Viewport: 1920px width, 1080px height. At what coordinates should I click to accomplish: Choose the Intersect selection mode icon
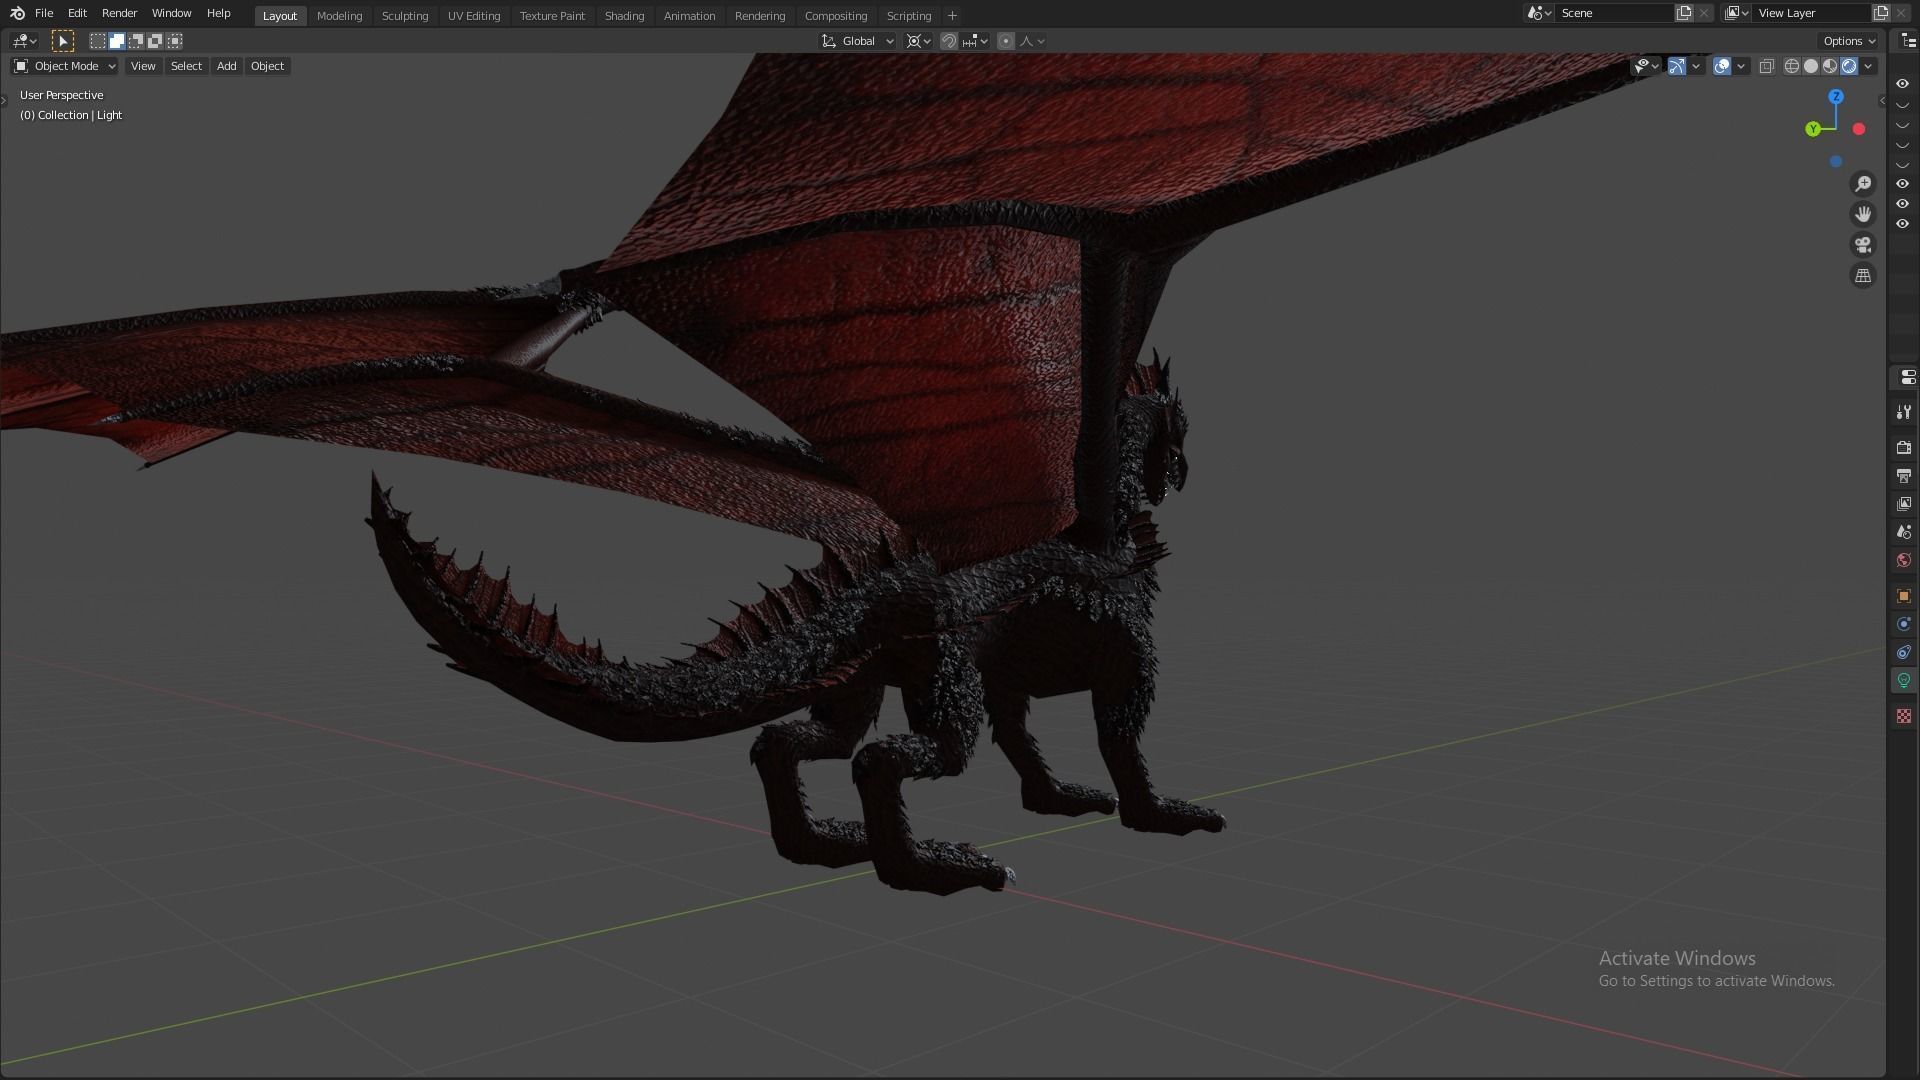click(175, 41)
